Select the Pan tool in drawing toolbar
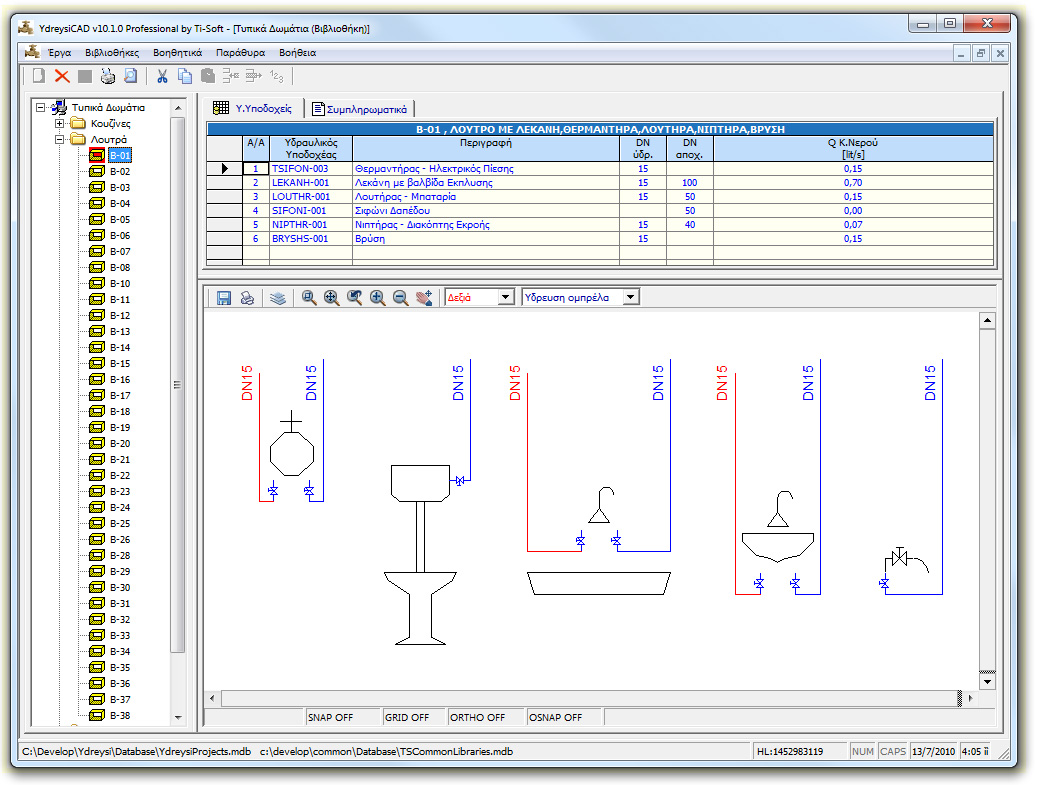Viewport: 1040px width, 785px height. (423, 297)
